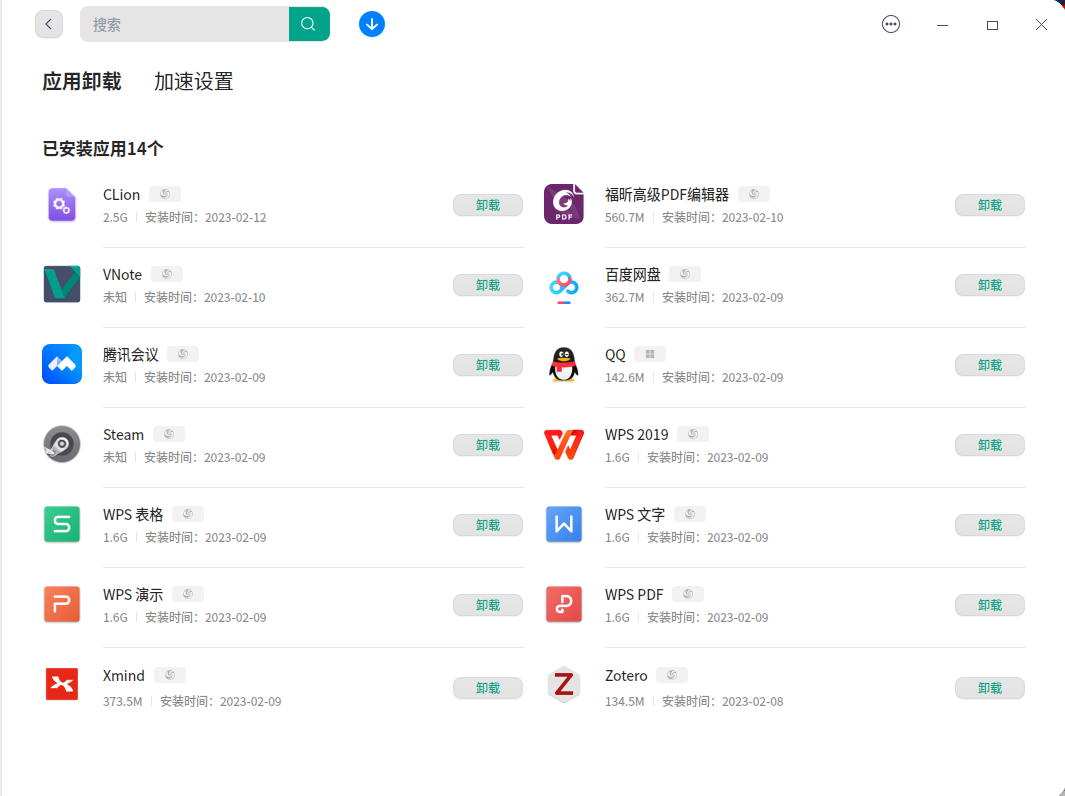Click the back arrow button

[x=49, y=24]
